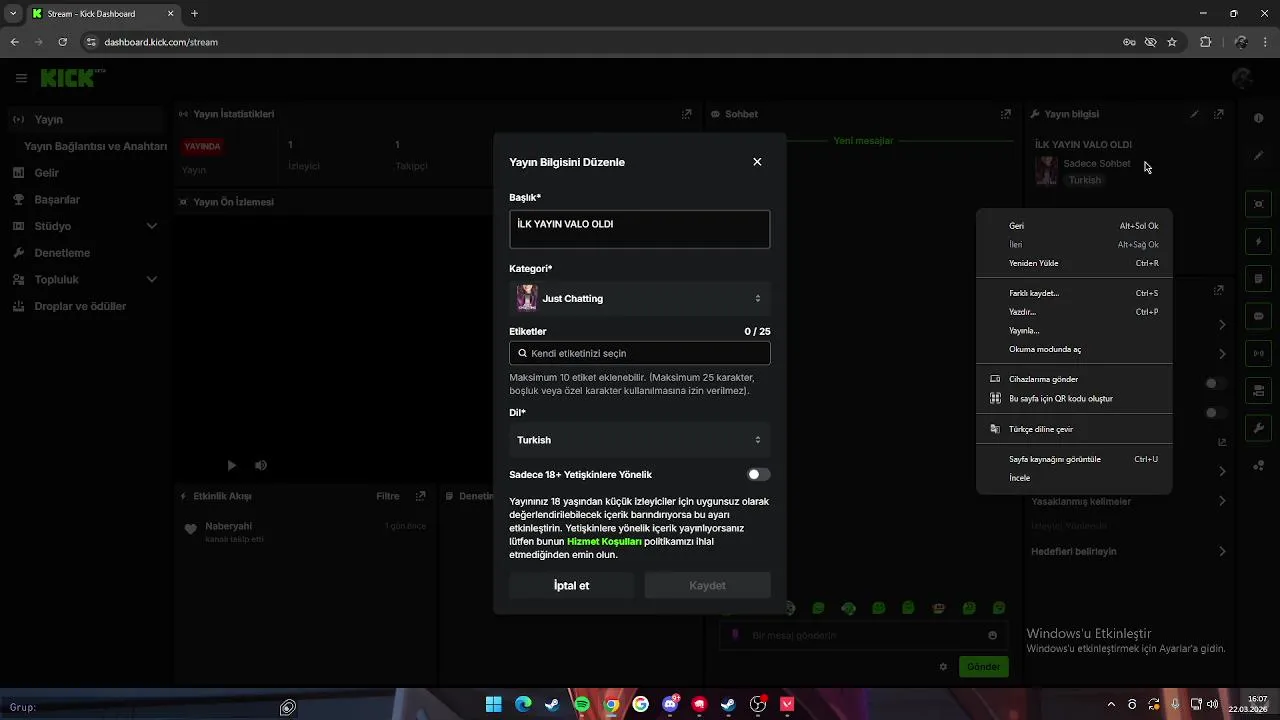The image size is (1280, 720).
Task: Select Farklı kaydet... from the context menu
Action: 1074,293
